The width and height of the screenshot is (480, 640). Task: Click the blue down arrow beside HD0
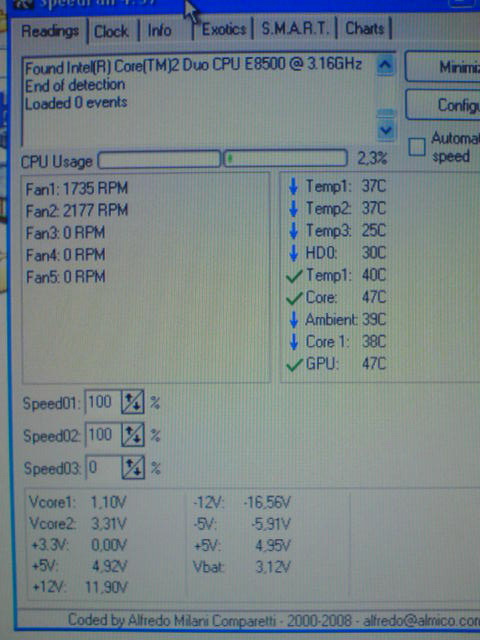coord(293,253)
